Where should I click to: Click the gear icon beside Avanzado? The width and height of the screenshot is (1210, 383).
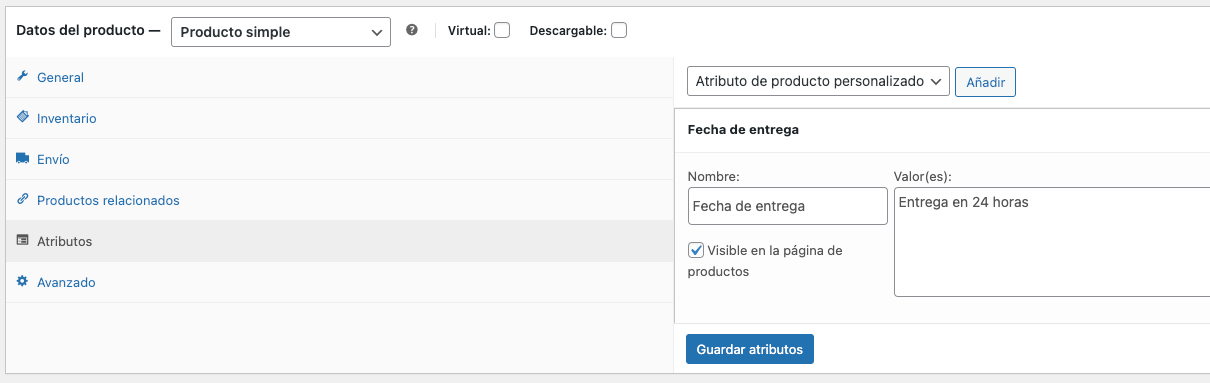pyautogui.click(x=22, y=282)
